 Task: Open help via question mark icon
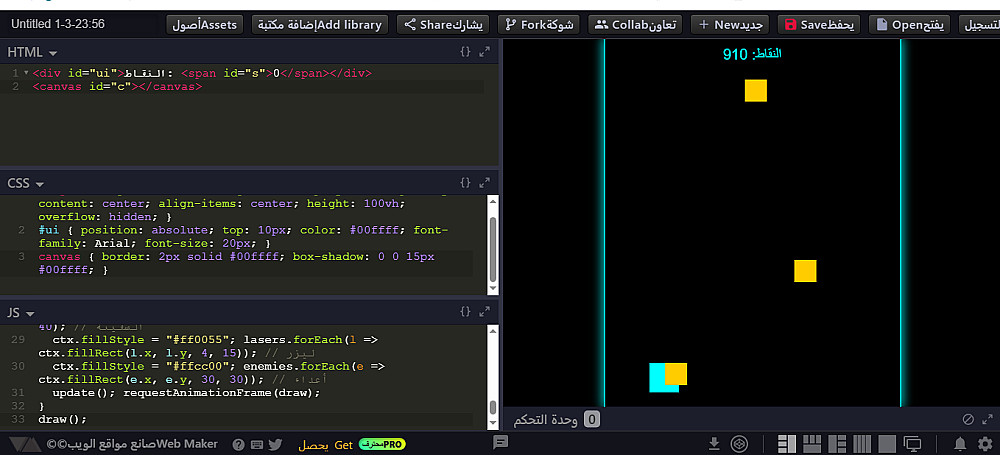point(237,445)
